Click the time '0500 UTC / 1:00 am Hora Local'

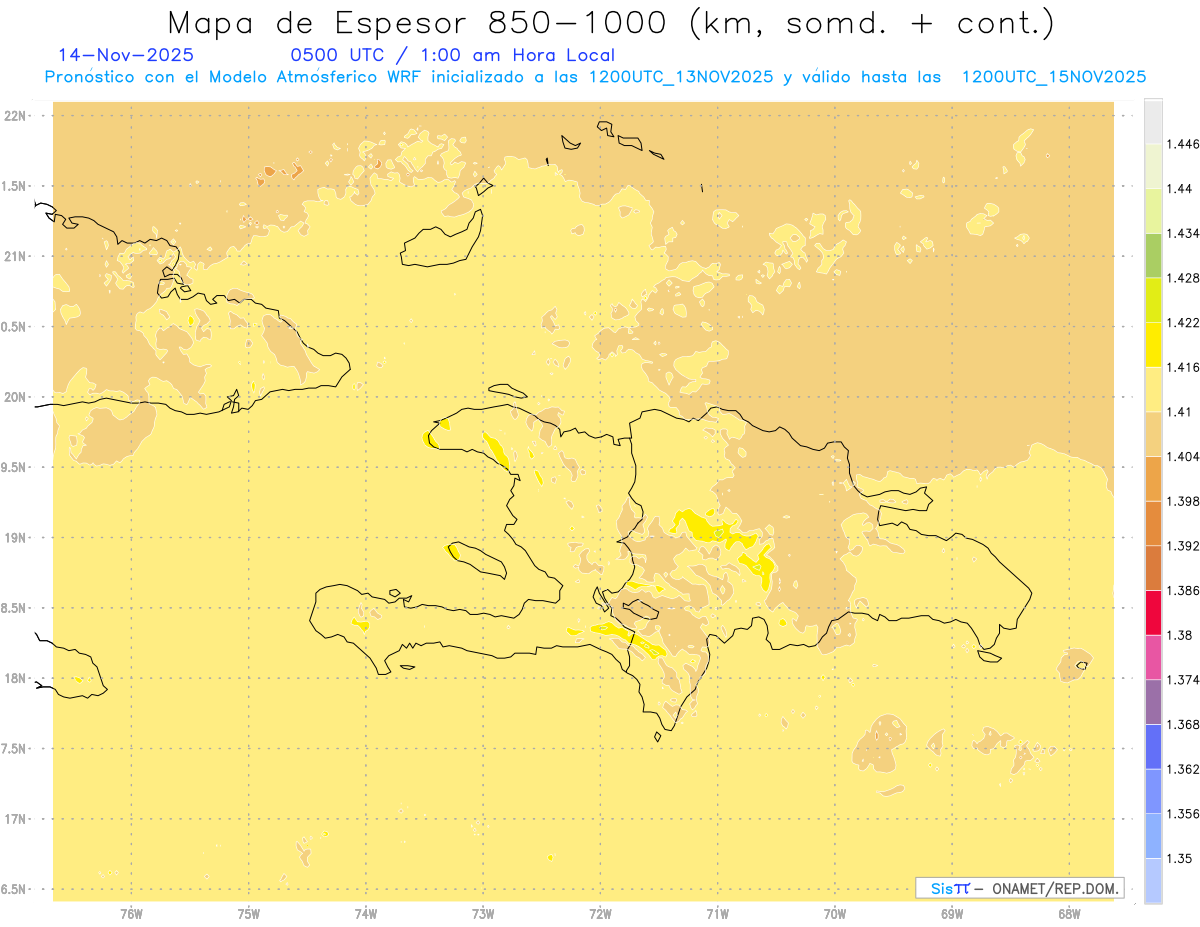coord(452,55)
